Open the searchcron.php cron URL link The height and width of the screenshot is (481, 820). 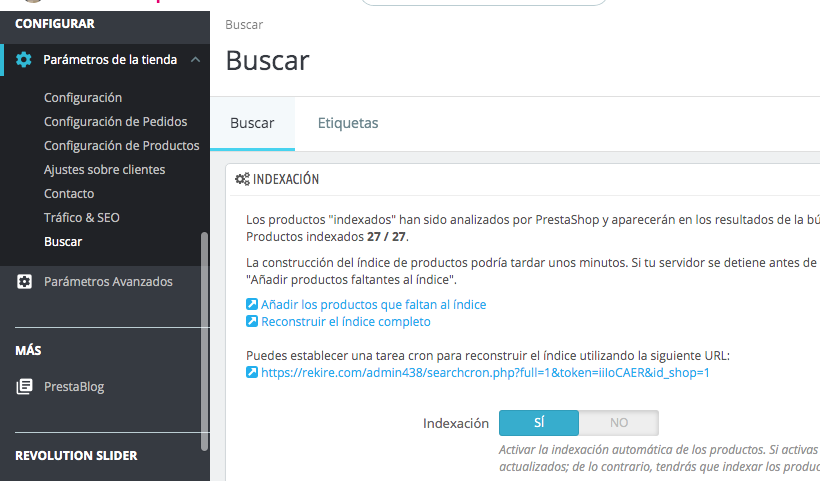485,372
